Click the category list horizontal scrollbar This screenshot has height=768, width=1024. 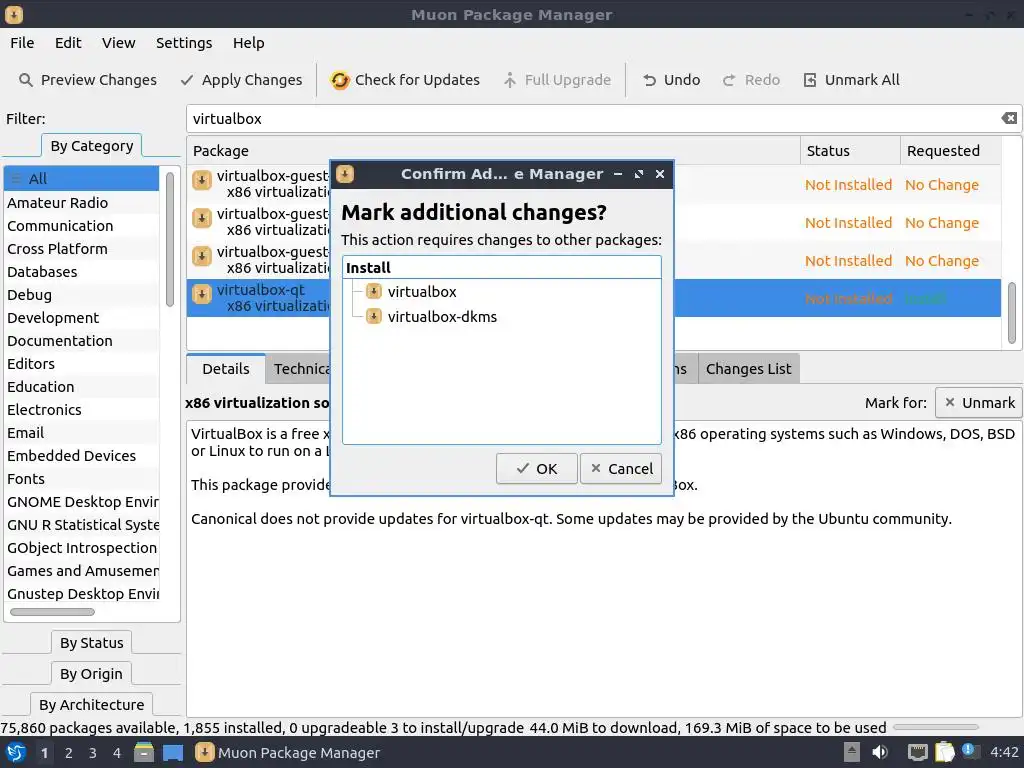(52, 612)
